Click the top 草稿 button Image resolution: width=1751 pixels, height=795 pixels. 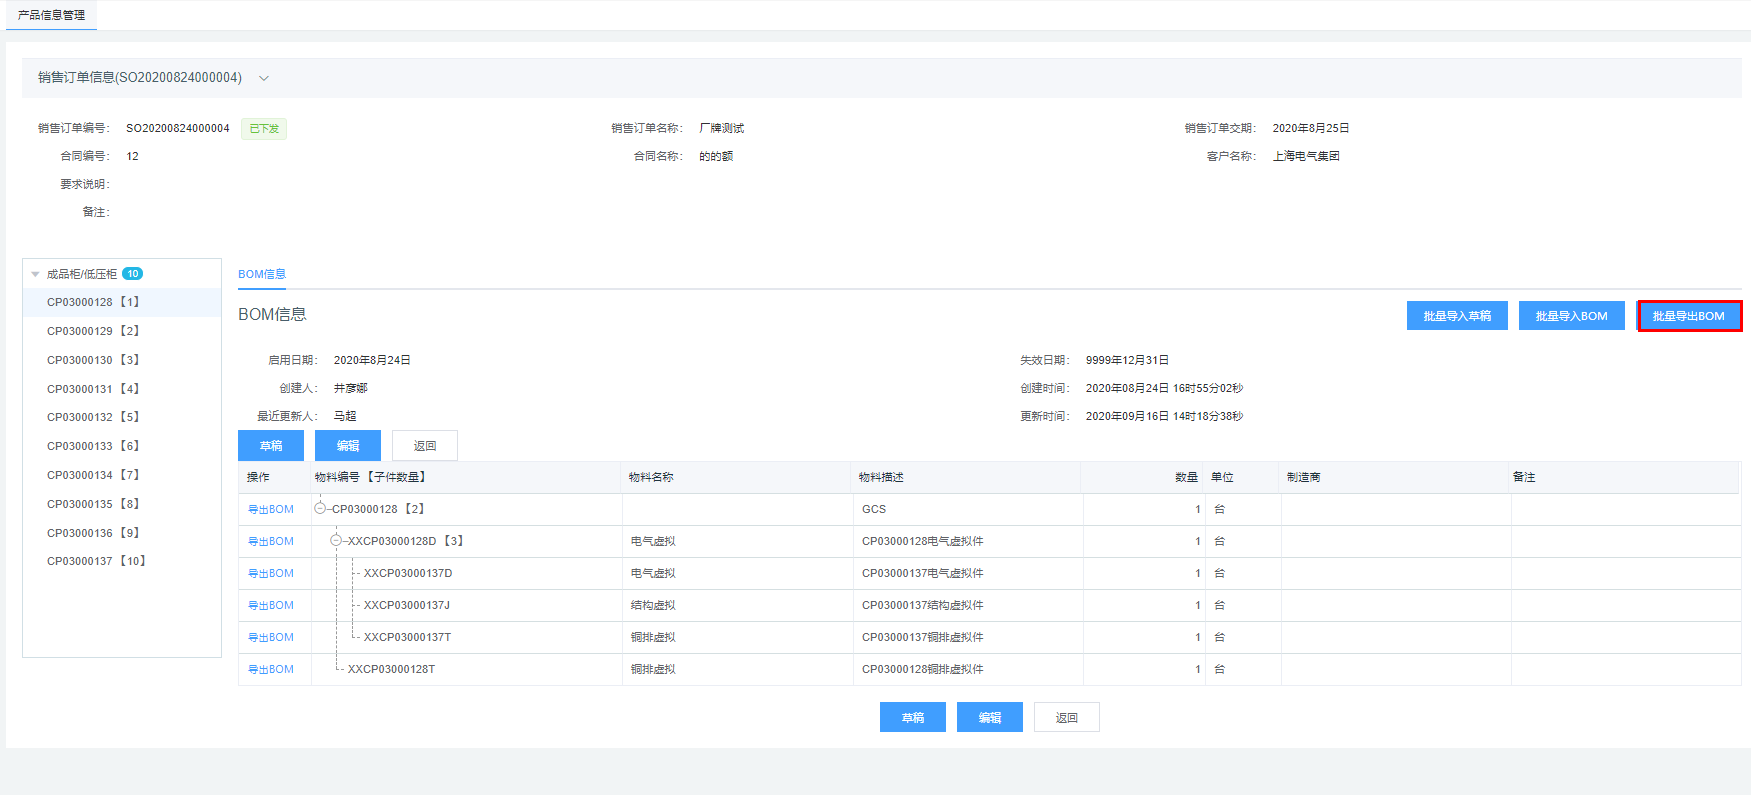point(271,446)
